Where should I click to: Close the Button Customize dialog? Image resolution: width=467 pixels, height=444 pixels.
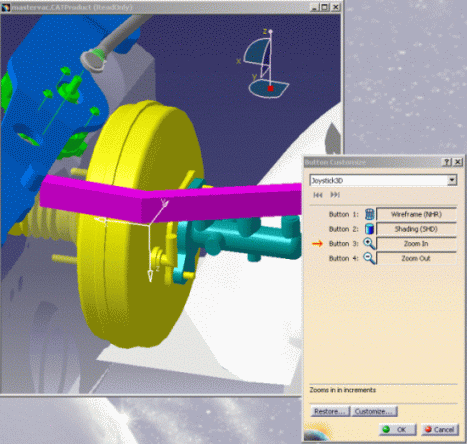coord(458,162)
